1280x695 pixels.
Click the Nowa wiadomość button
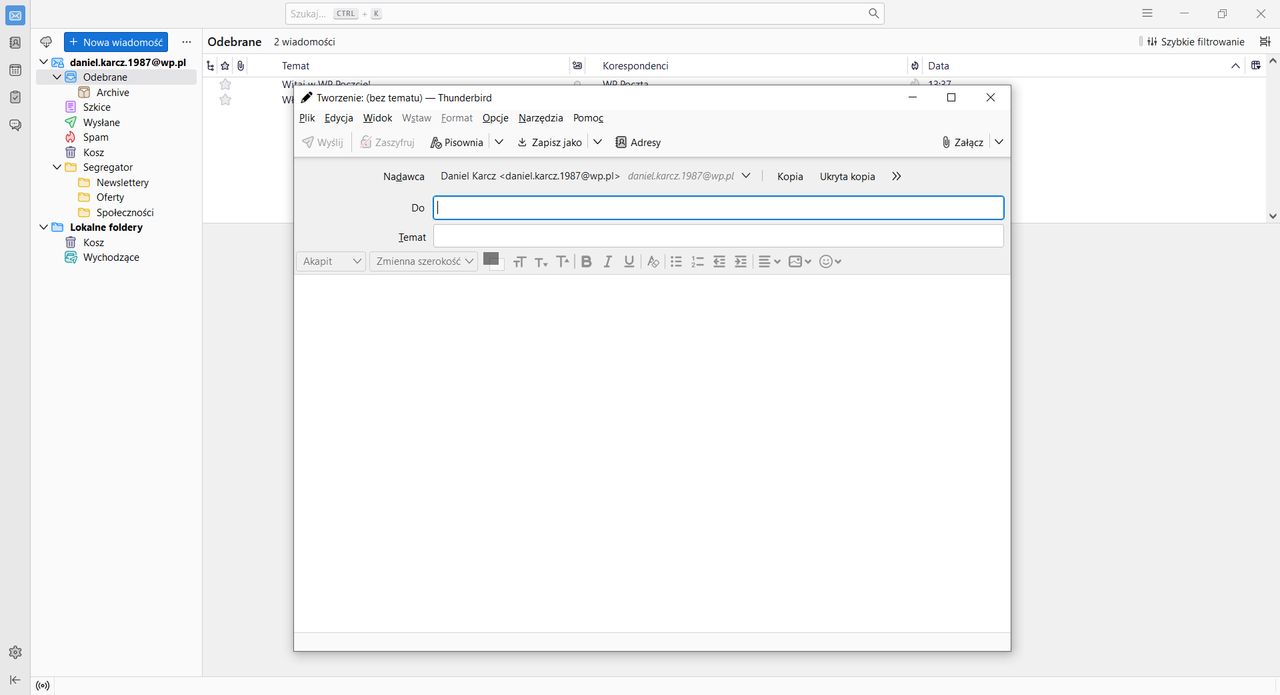click(x=116, y=42)
